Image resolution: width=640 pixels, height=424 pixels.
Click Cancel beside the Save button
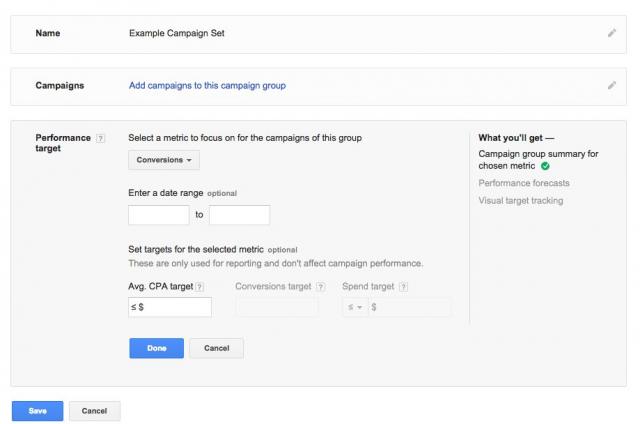(94, 411)
